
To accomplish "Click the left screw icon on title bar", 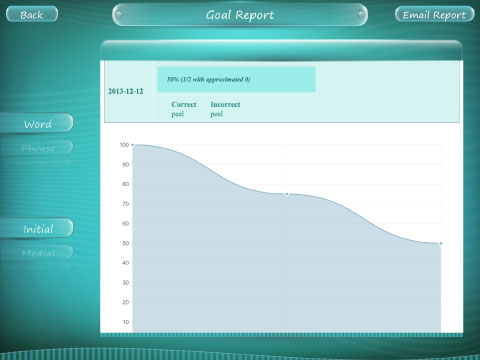I will (119, 15).
